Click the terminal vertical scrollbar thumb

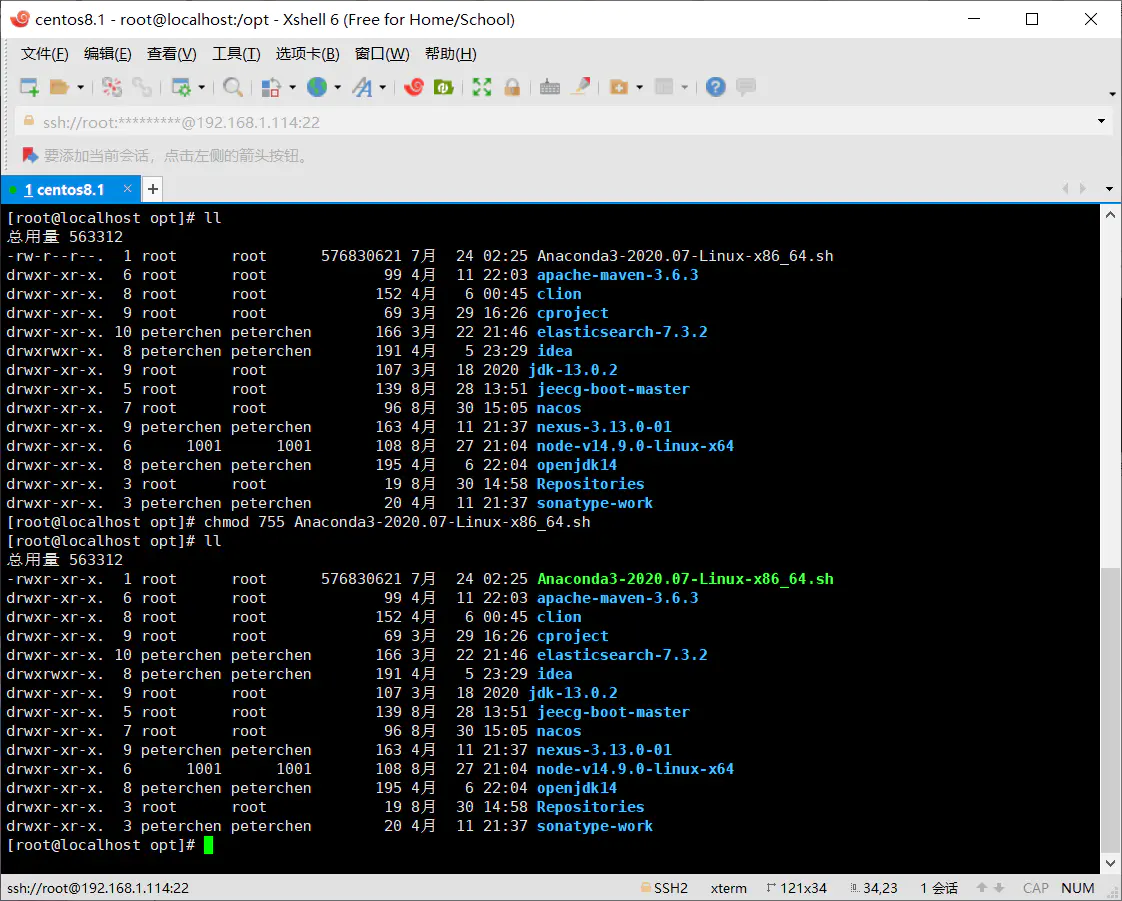click(1110, 710)
